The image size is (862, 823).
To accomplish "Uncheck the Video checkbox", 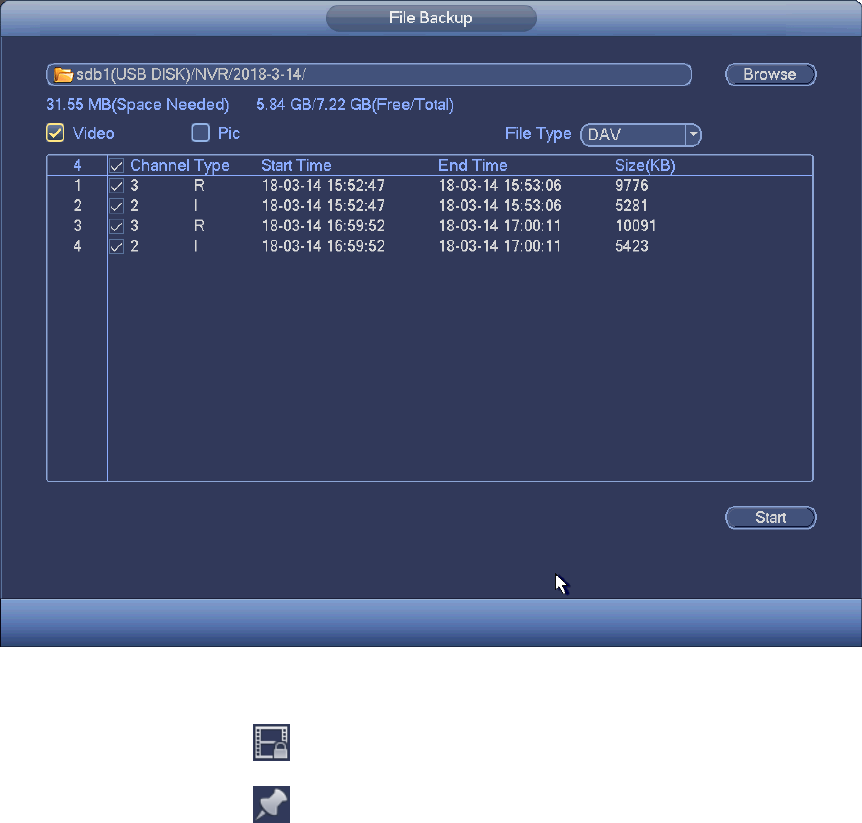I will [x=55, y=133].
